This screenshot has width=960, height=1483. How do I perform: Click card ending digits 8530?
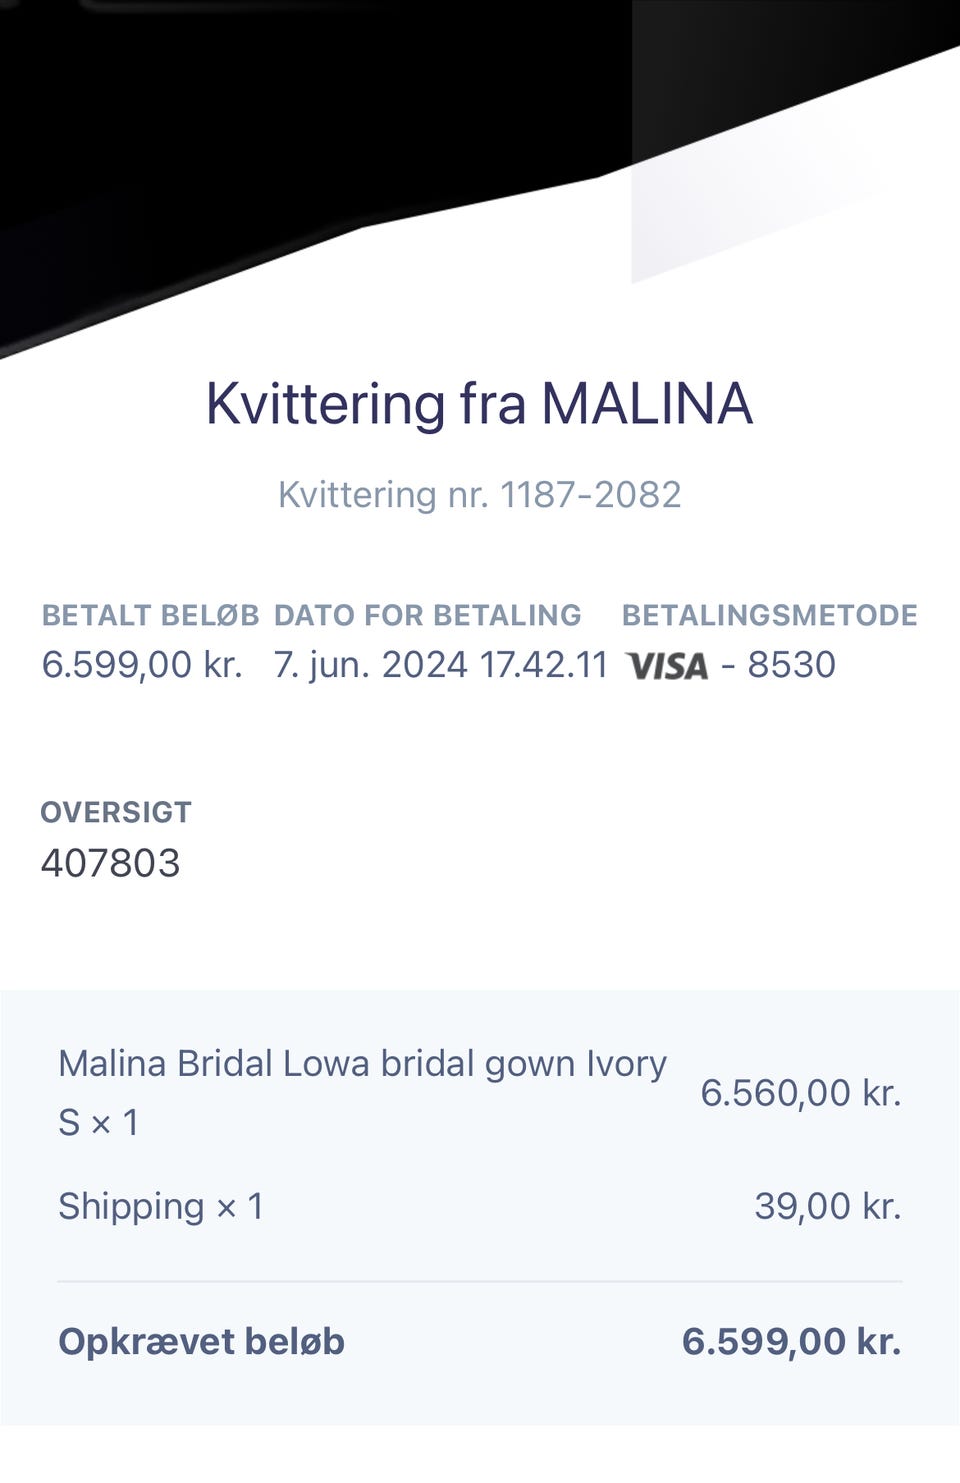(x=791, y=665)
